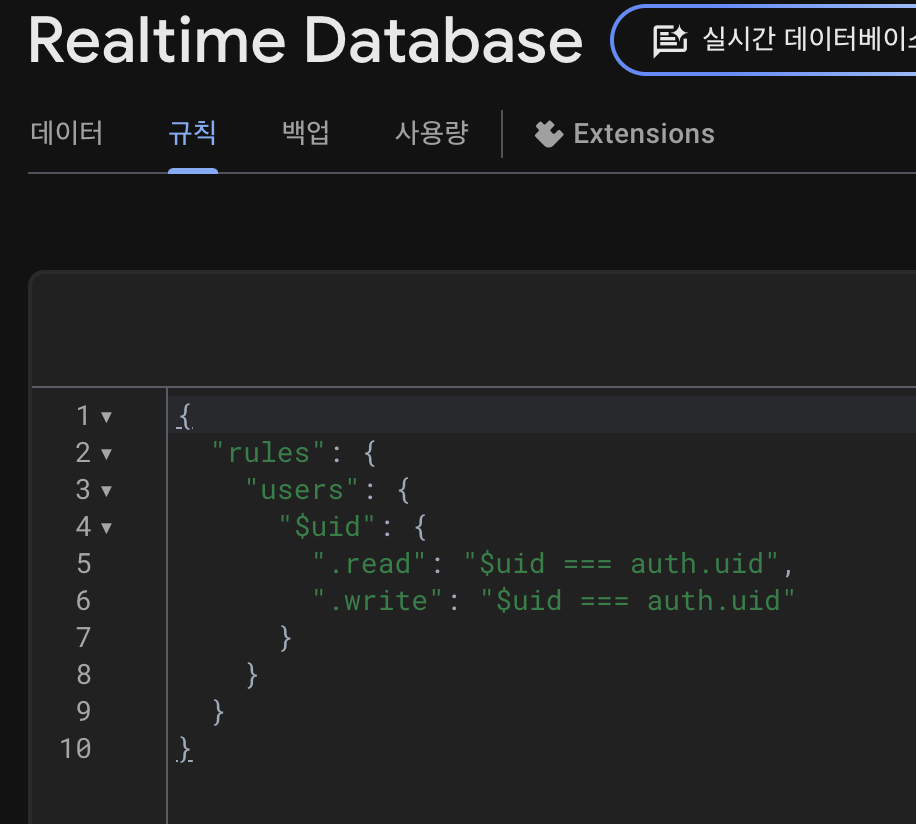Screen dimensions: 916x824
Task: Collapse the "rules" block on line 2
Action: 106,454
